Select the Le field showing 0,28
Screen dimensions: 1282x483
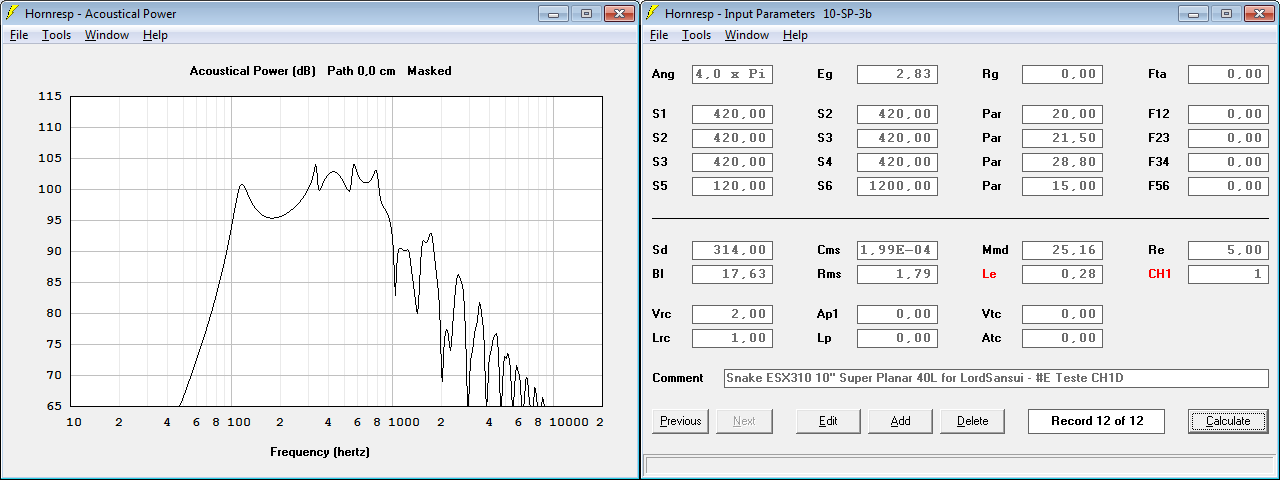click(x=1062, y=274)
